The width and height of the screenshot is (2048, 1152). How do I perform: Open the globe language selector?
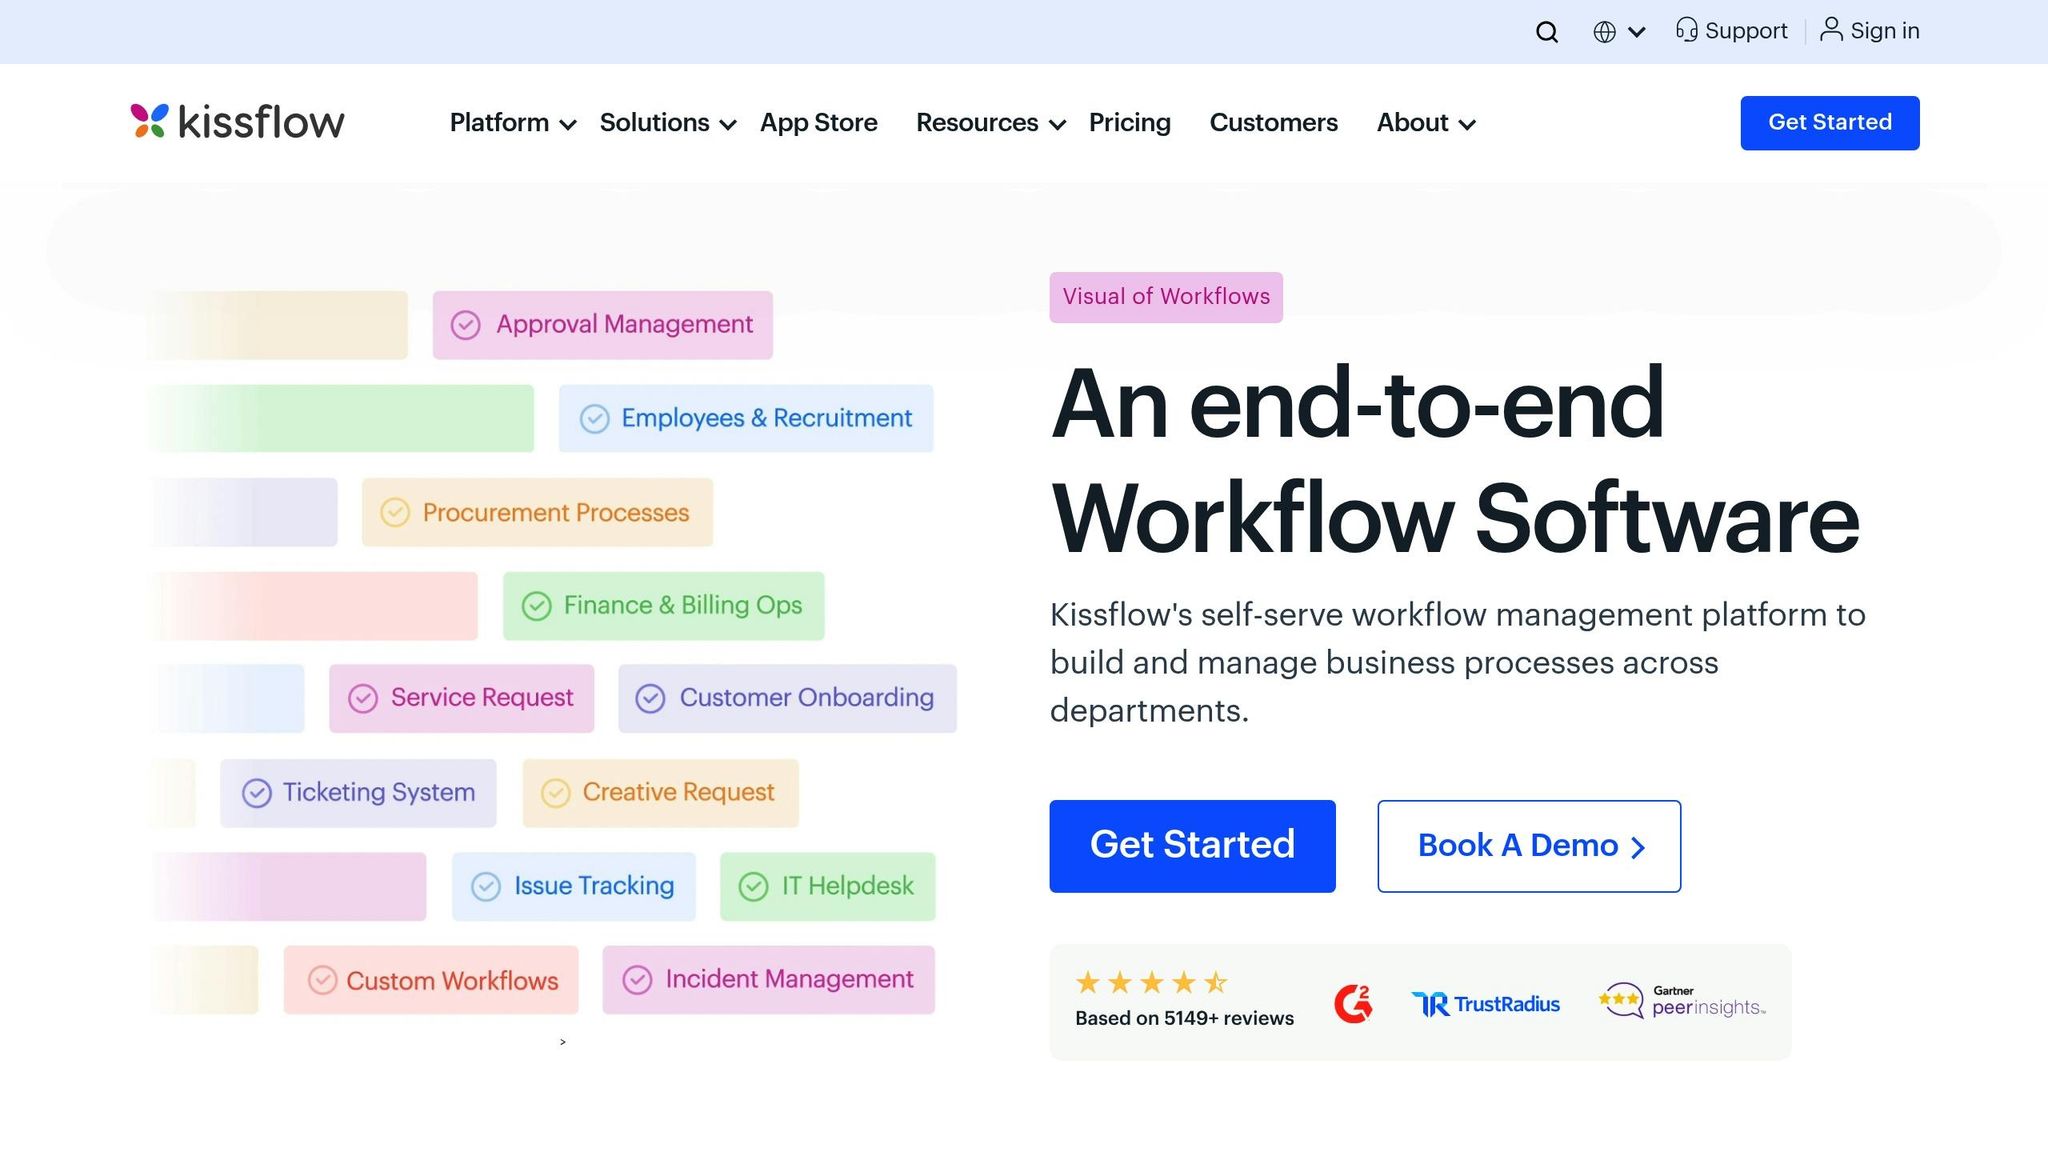[1617, 32]
